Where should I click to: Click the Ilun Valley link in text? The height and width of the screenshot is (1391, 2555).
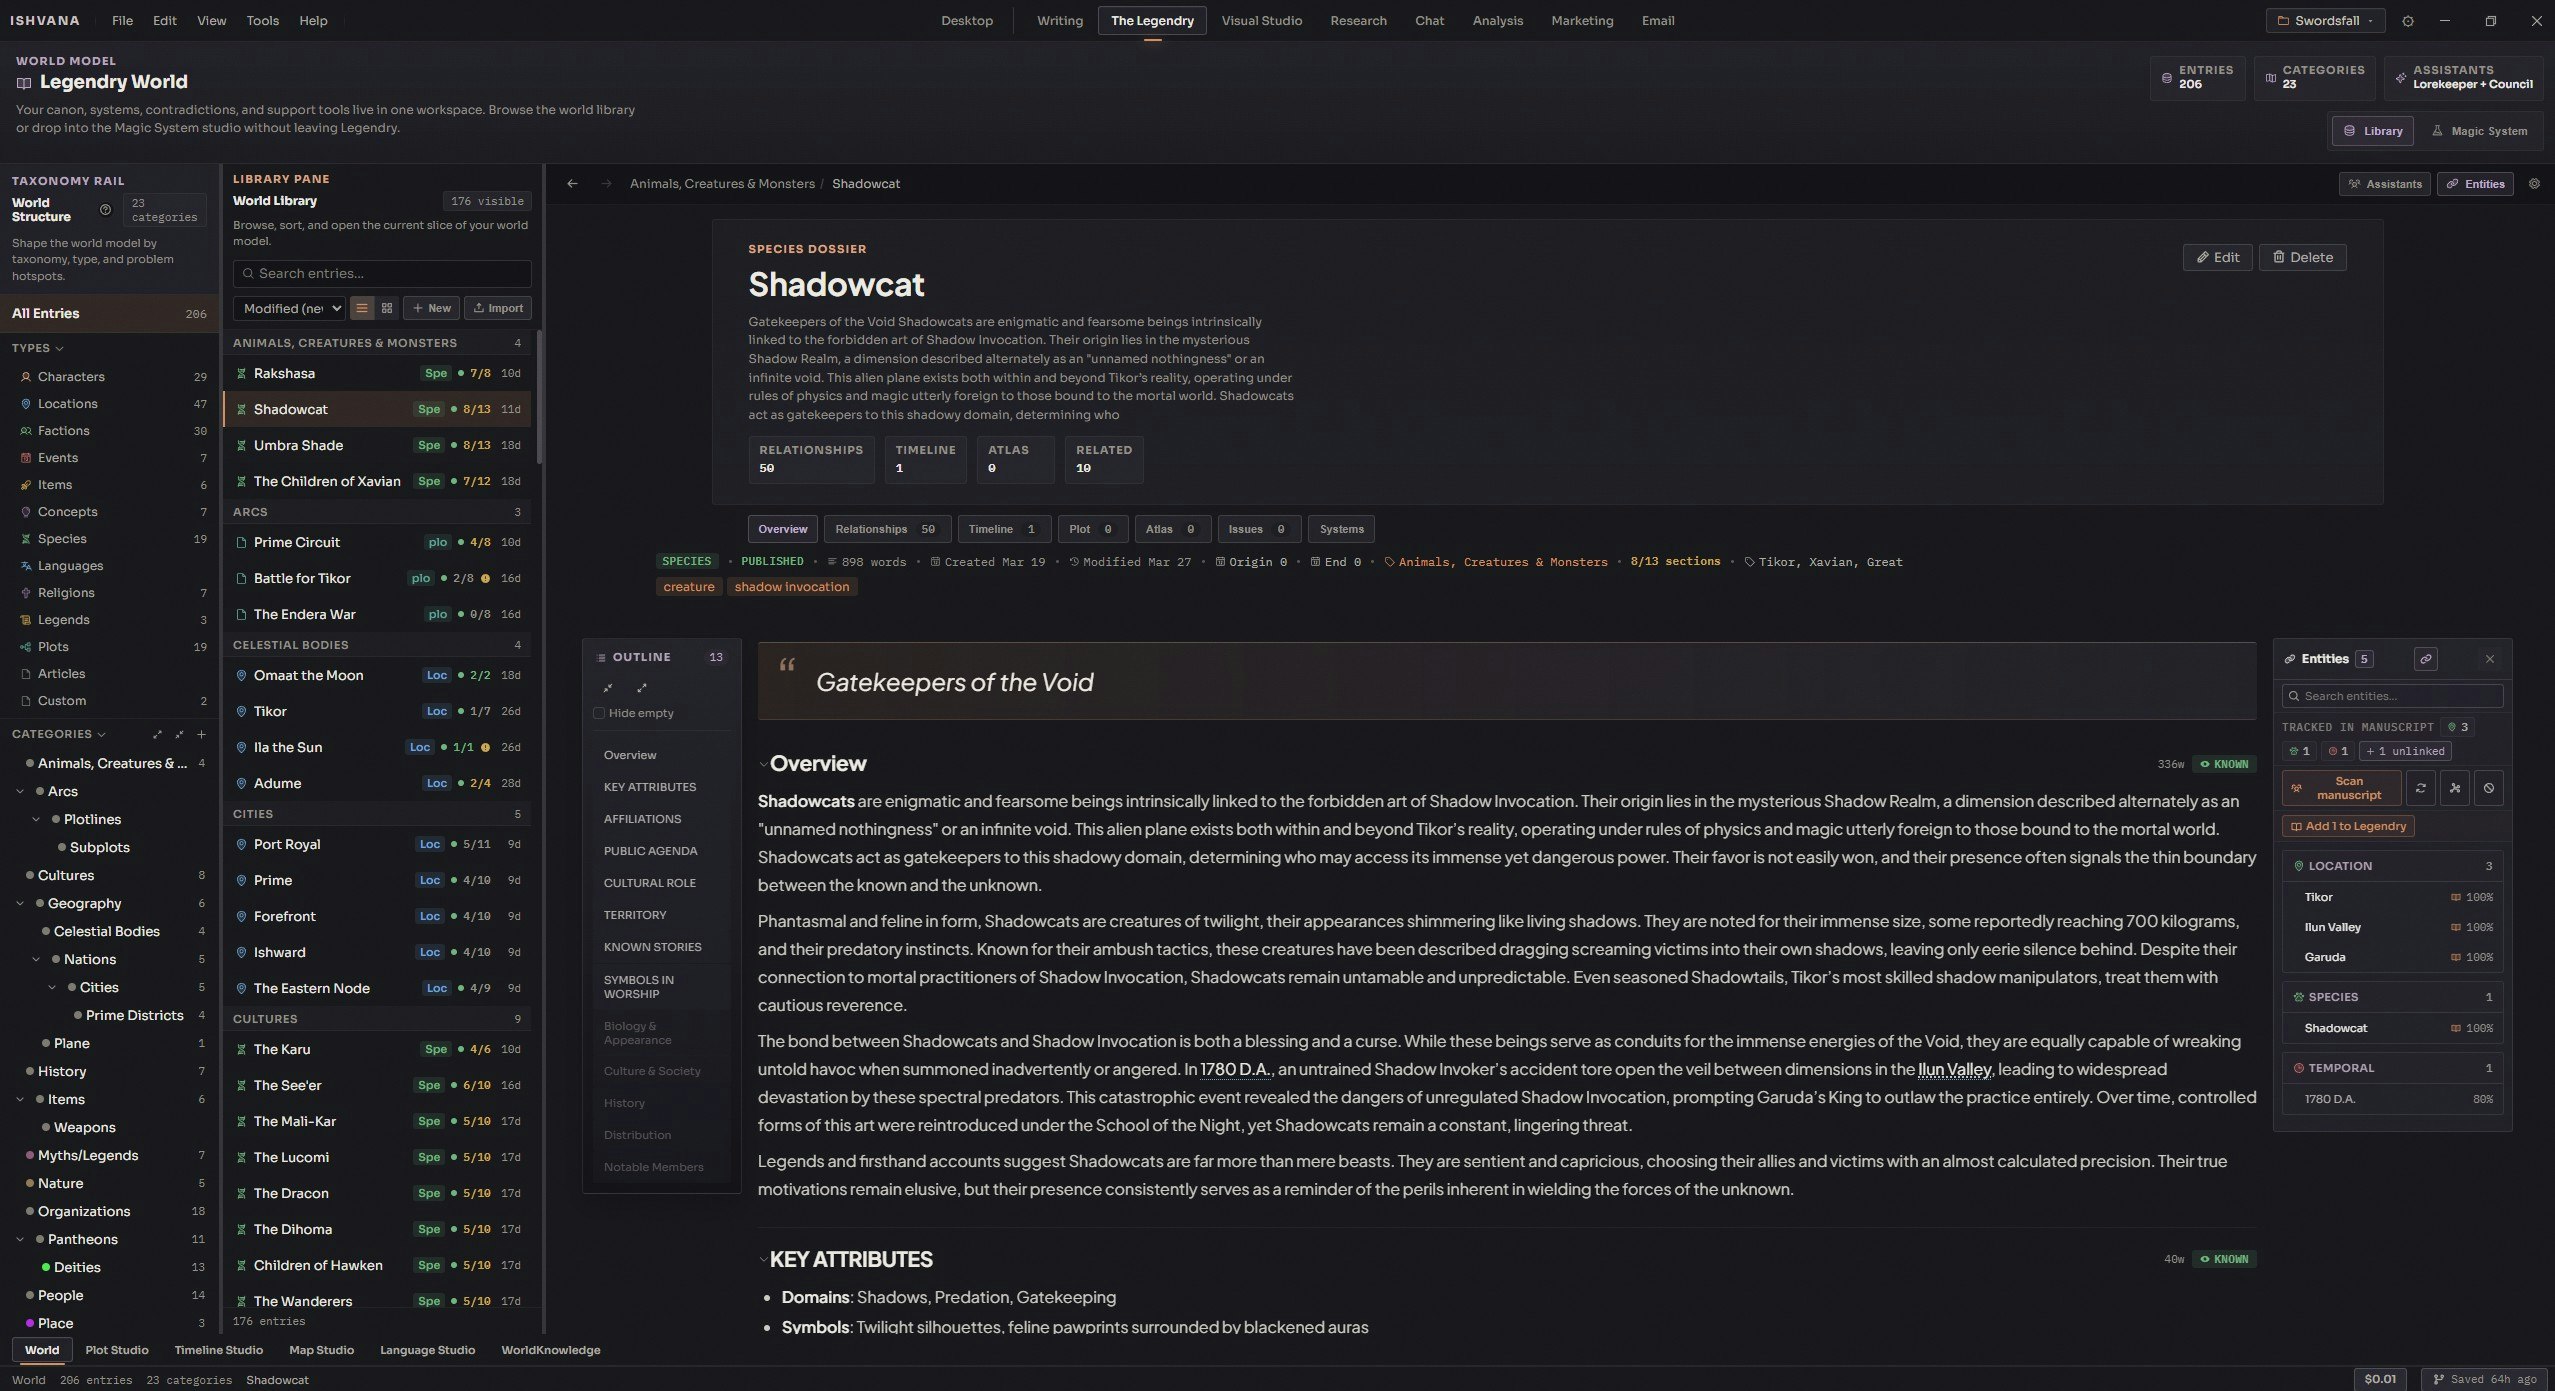1954,1069
